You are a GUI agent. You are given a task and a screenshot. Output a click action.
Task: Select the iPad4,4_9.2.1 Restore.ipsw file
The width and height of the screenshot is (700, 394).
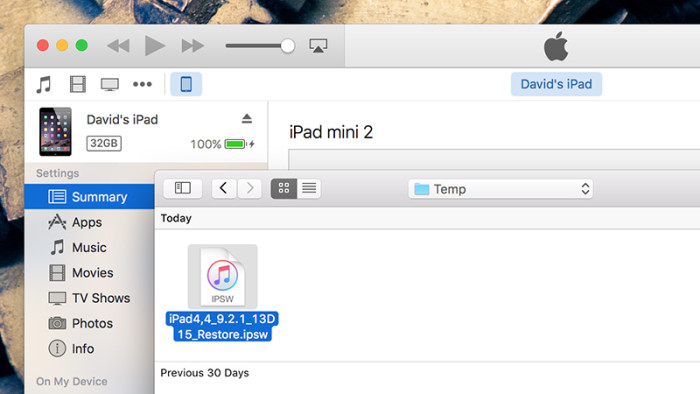coord(222,293)
